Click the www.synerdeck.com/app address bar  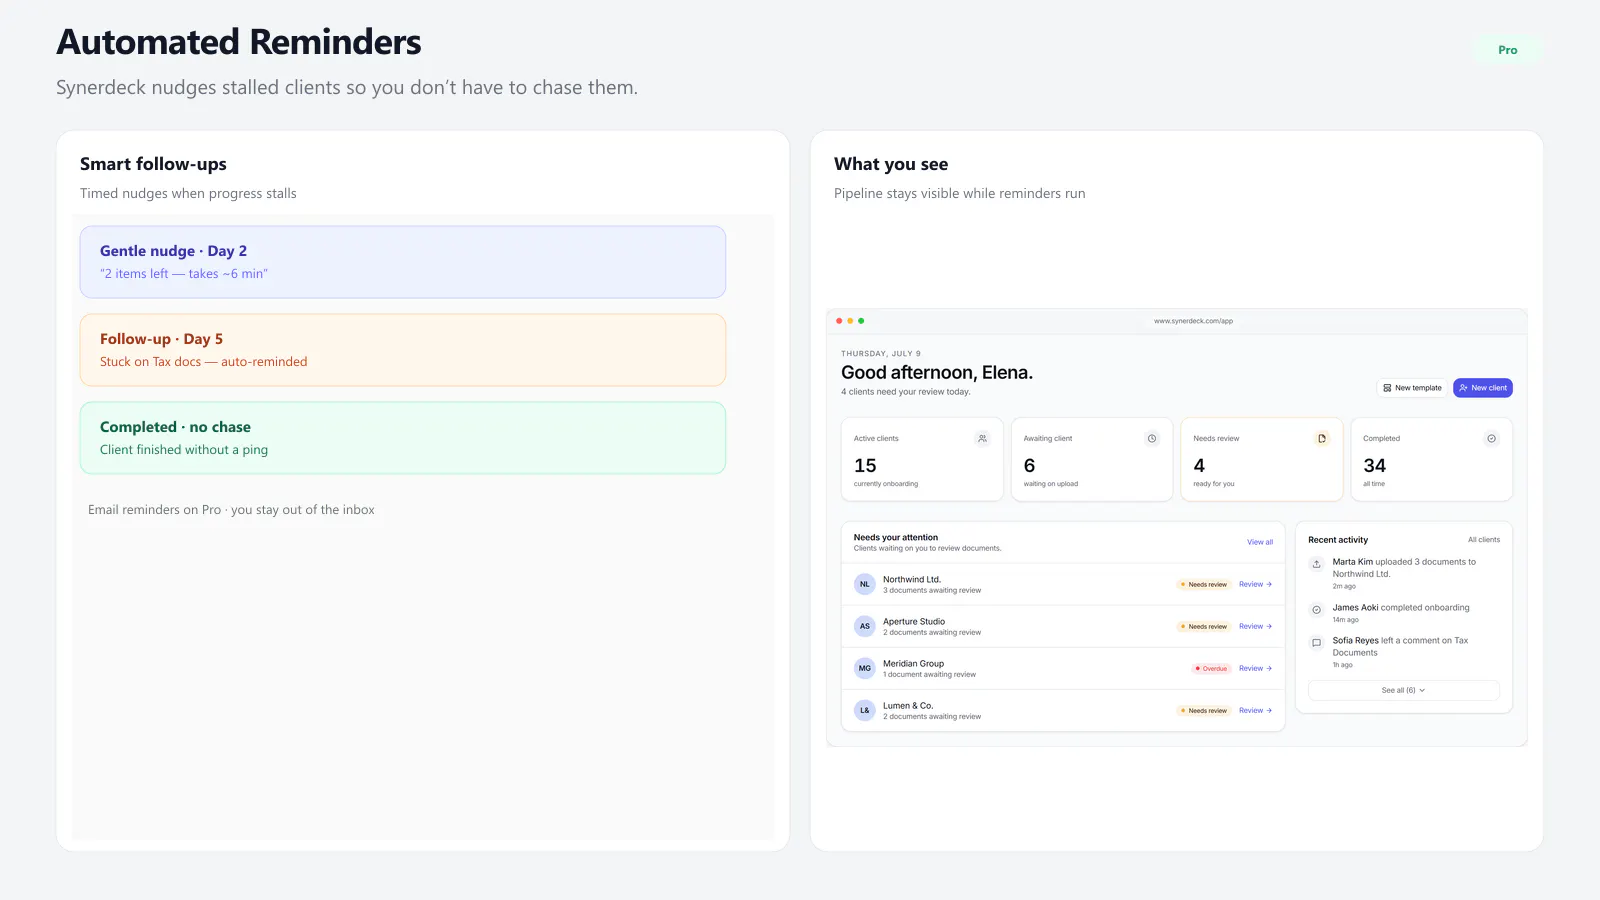point(1193,321)
